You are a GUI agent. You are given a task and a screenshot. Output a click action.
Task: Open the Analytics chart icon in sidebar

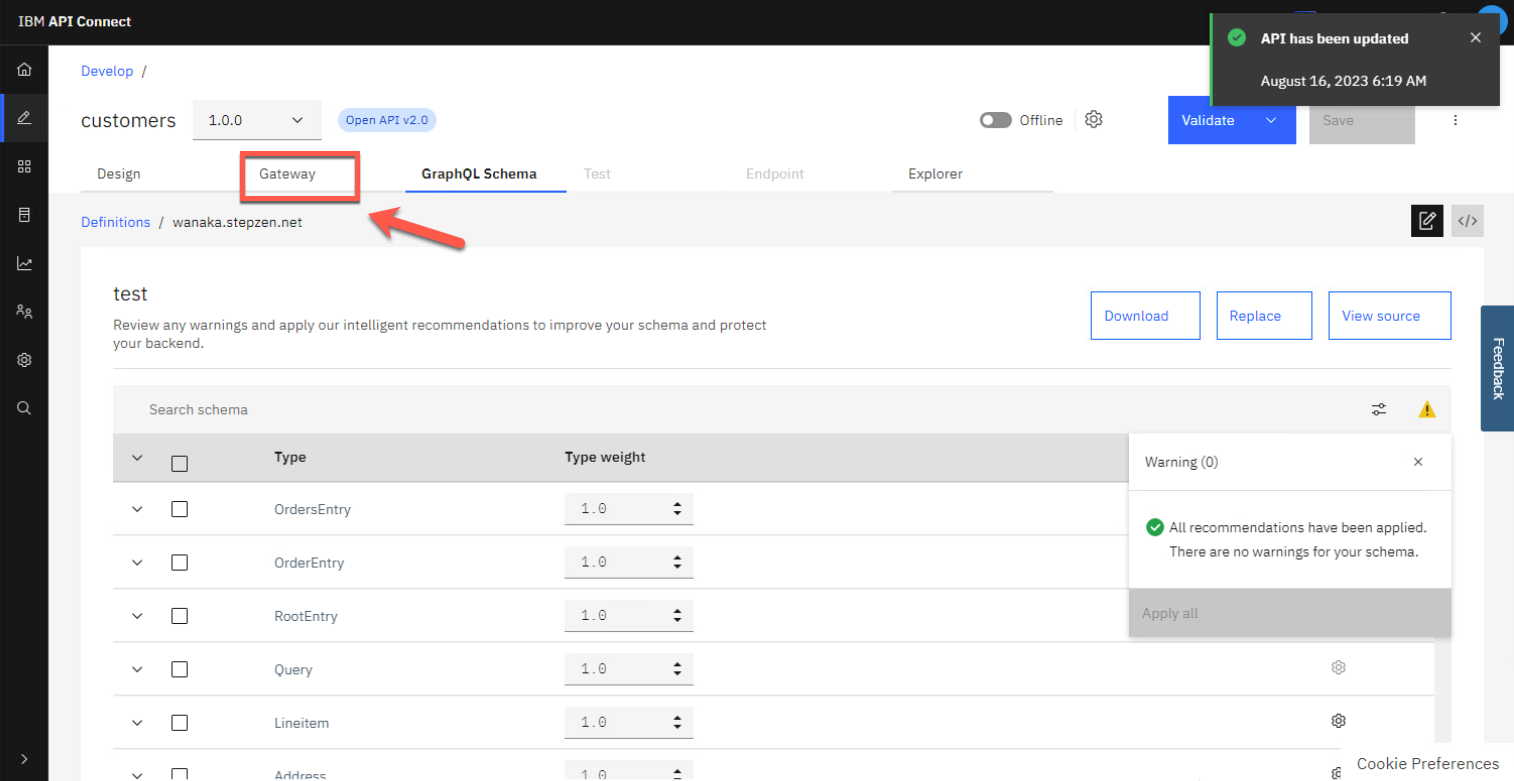[x=24, y=264]
